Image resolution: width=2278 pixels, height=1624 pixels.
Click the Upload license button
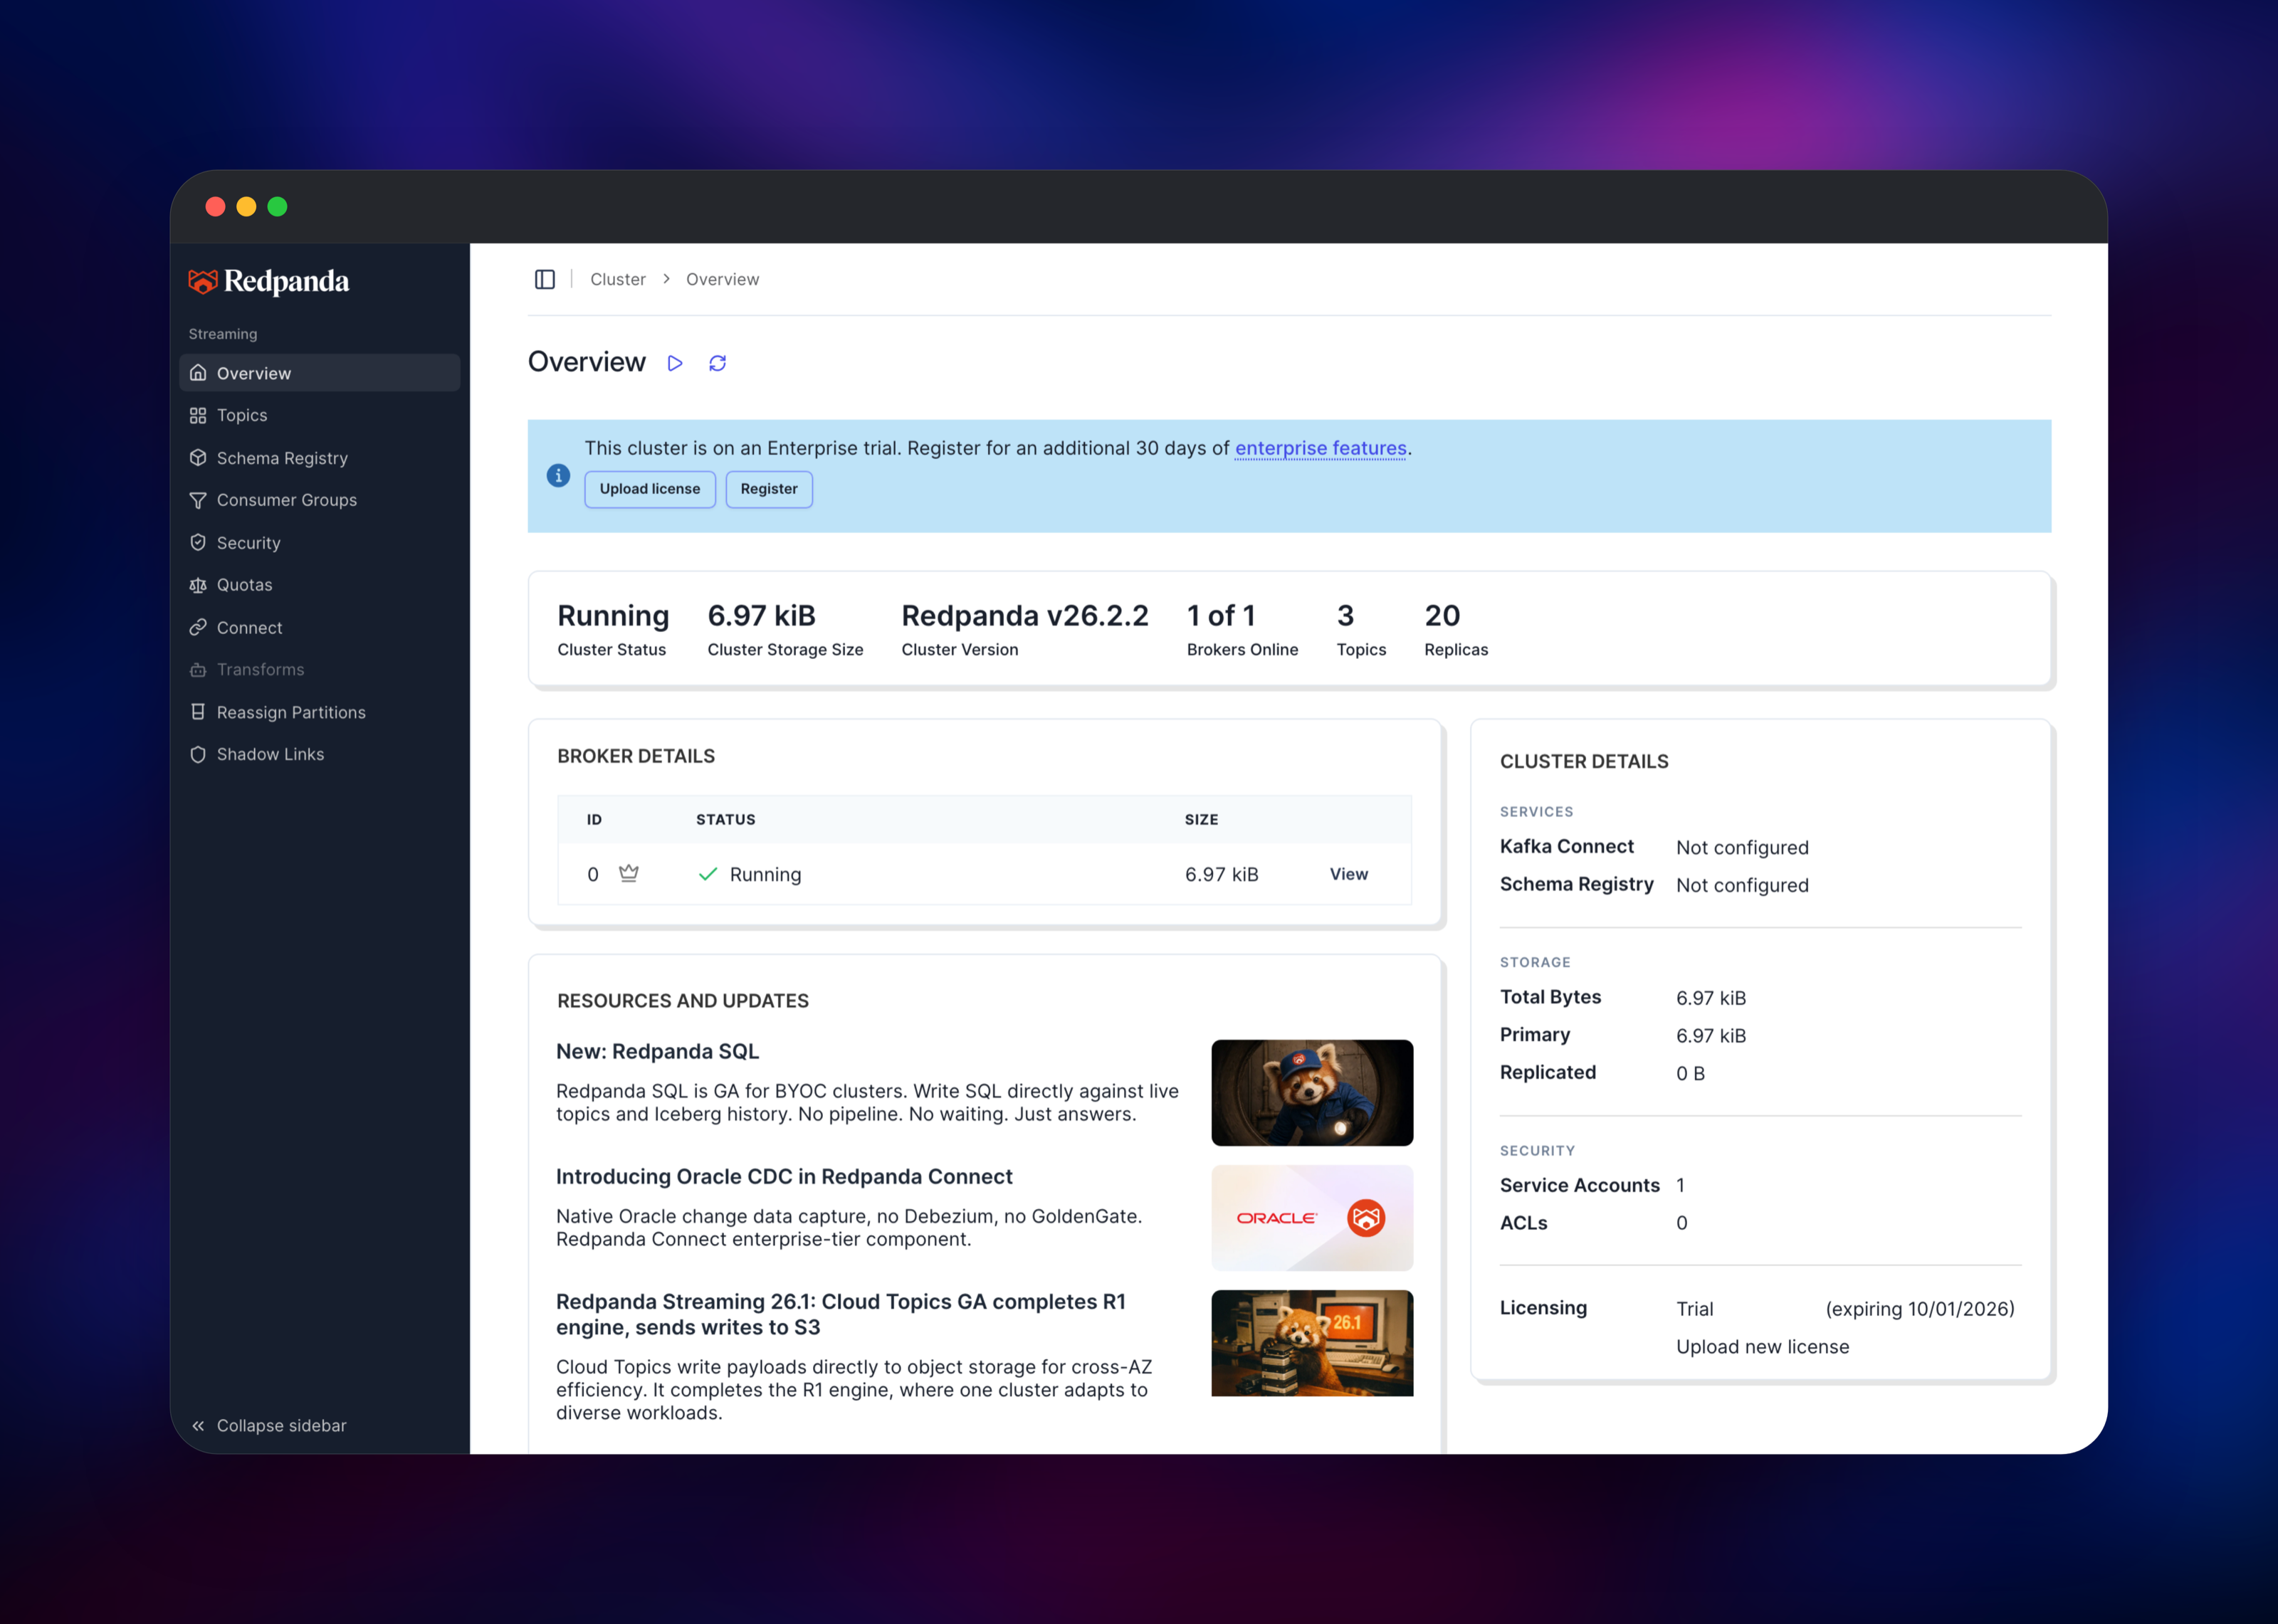click(x=650, y=489)
